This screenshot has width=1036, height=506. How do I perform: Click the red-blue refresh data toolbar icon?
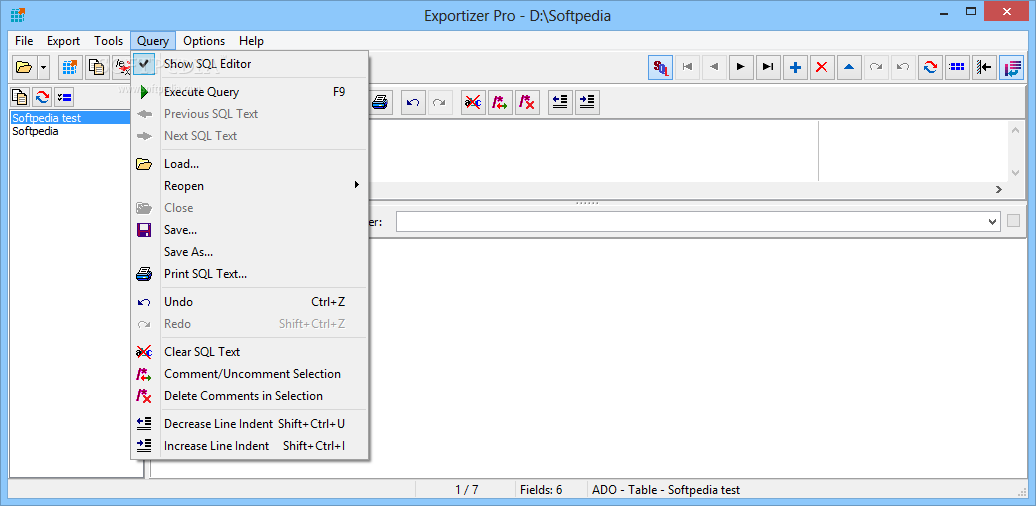click(930, 67)
